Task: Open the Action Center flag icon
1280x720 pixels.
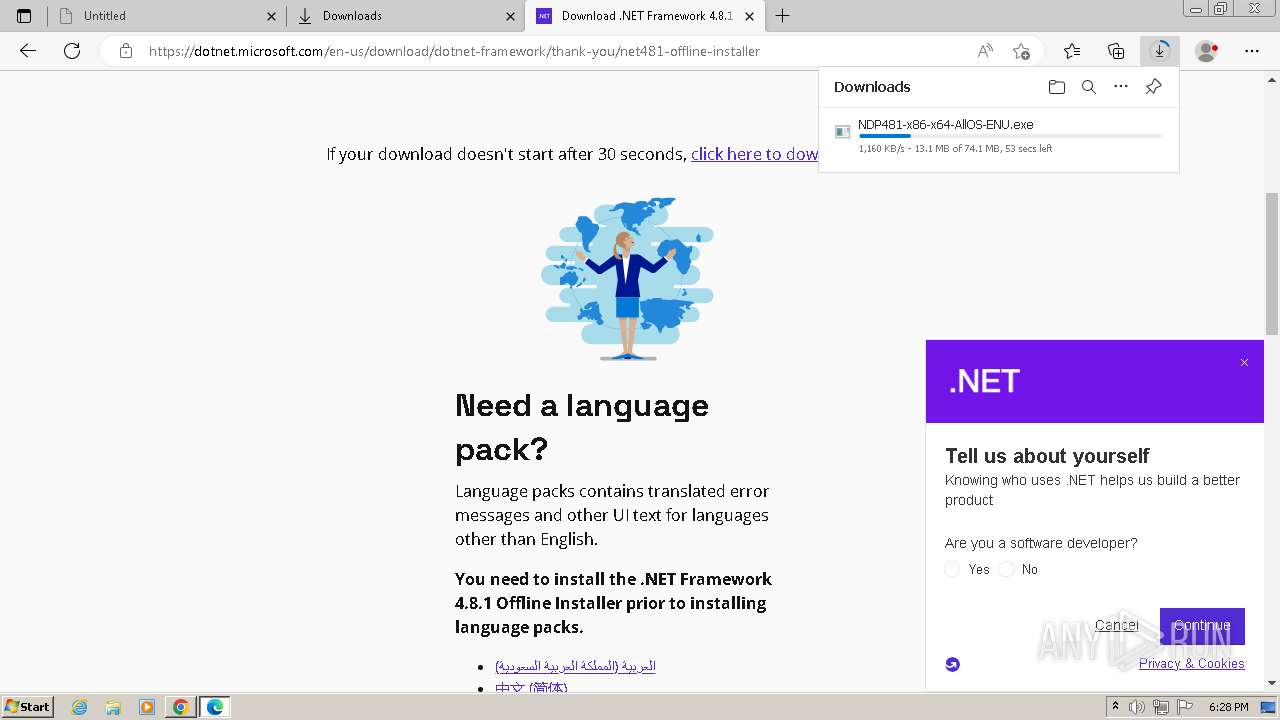Action: click(1185, 707)
